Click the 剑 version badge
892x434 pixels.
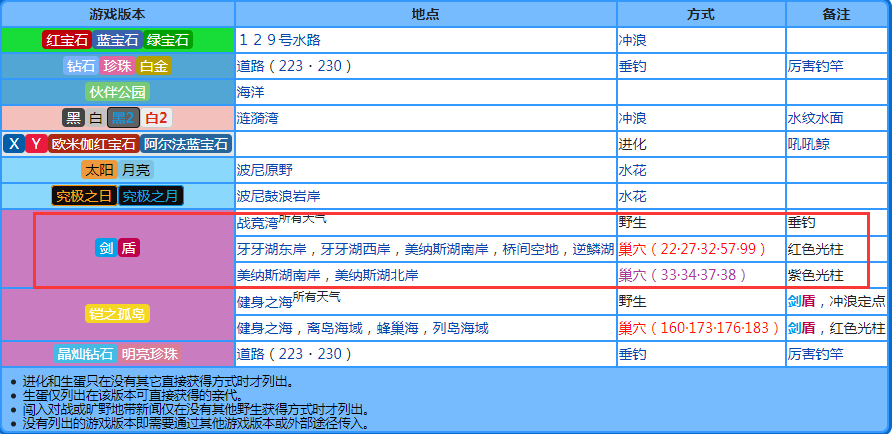(x=106, y=249)
